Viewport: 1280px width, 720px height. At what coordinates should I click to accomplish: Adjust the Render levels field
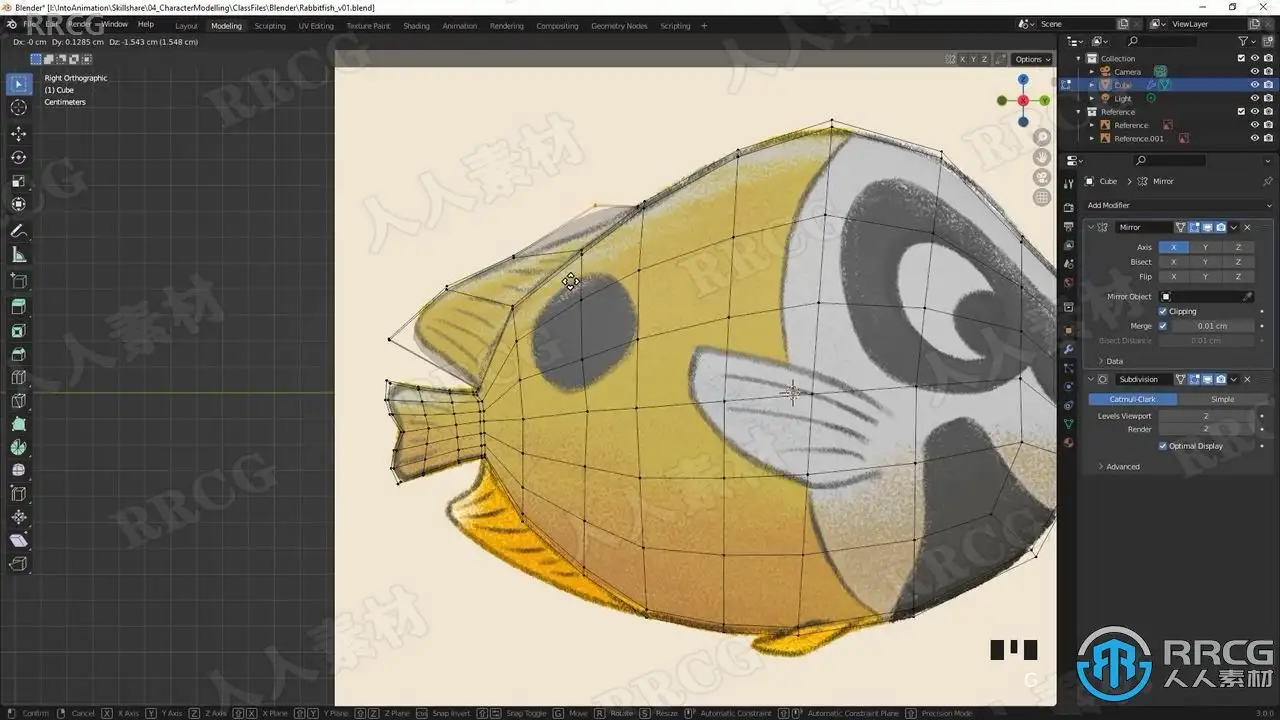click(1205, 429)
